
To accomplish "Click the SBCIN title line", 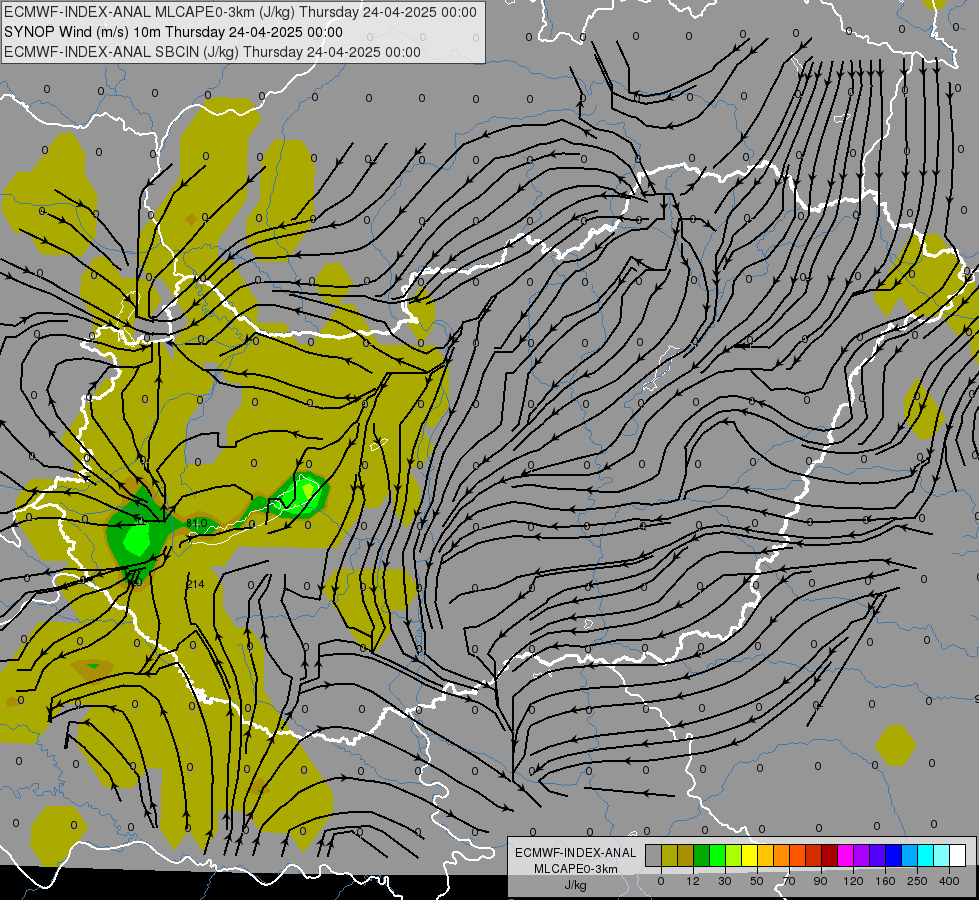I will [x=212, y=52].
